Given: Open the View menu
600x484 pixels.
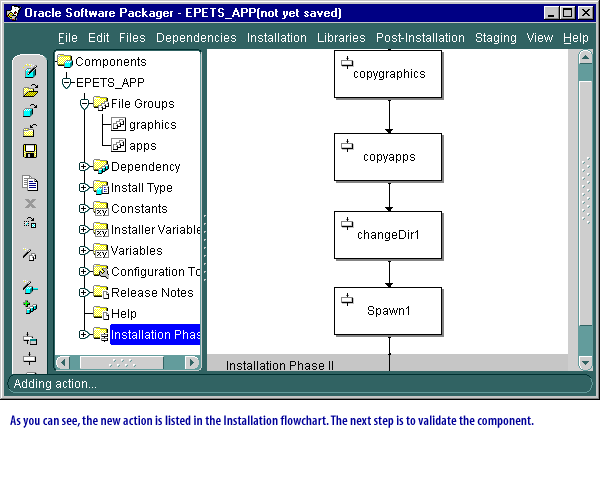Looking at the screenshot, I should 540,38.
